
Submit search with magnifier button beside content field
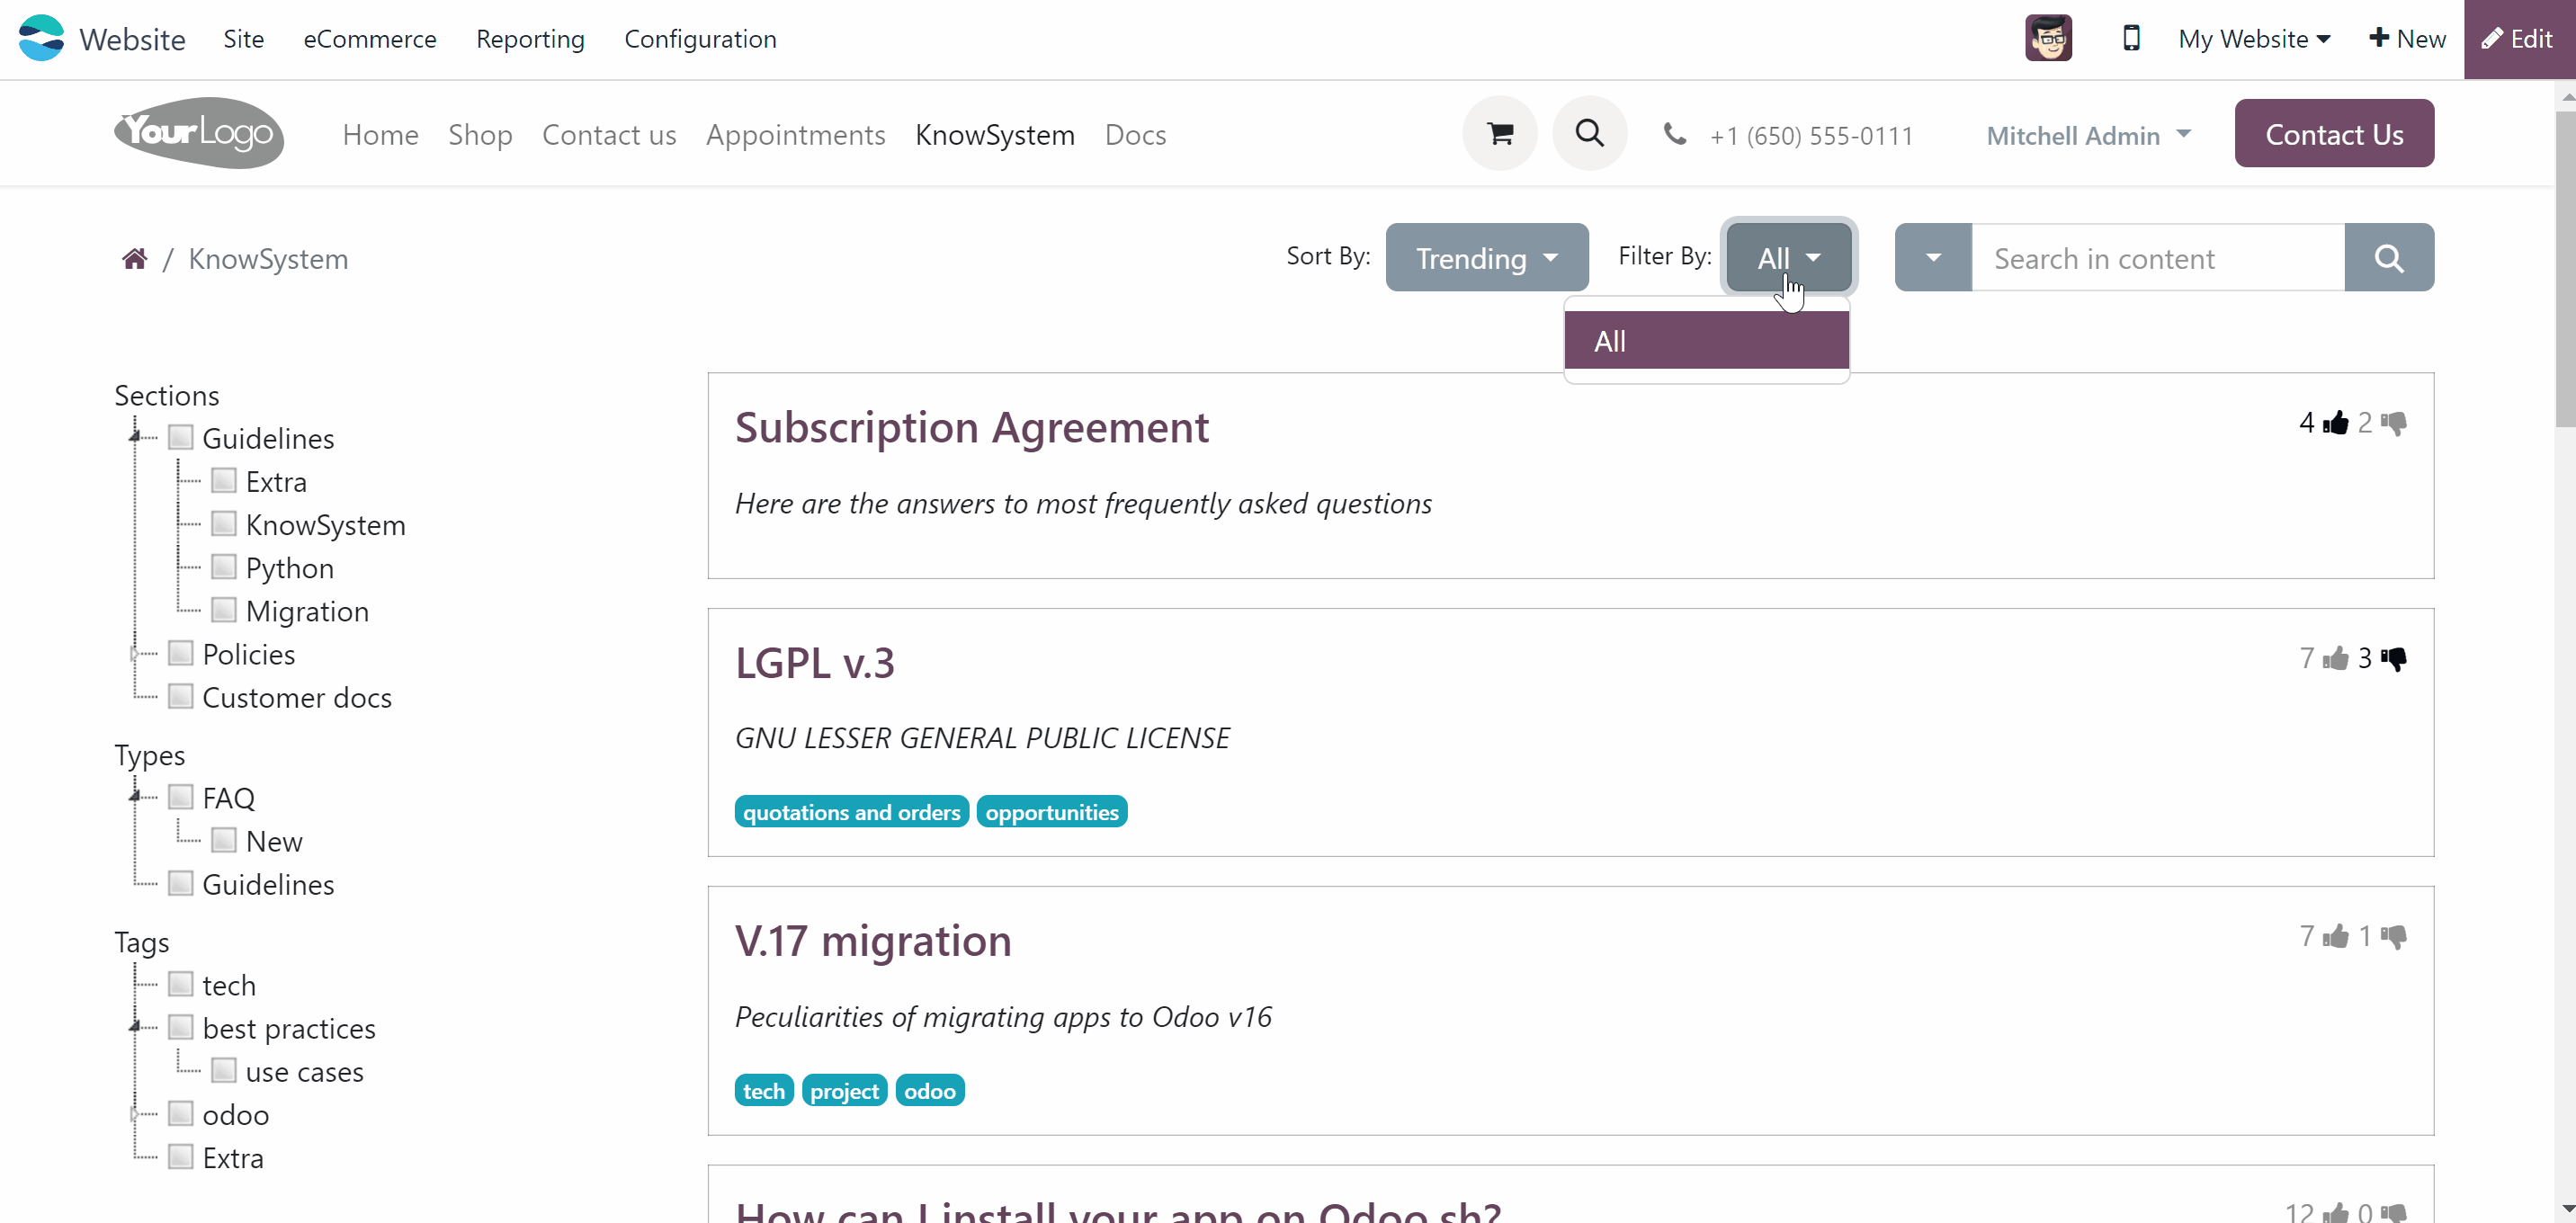[2389, 258]
